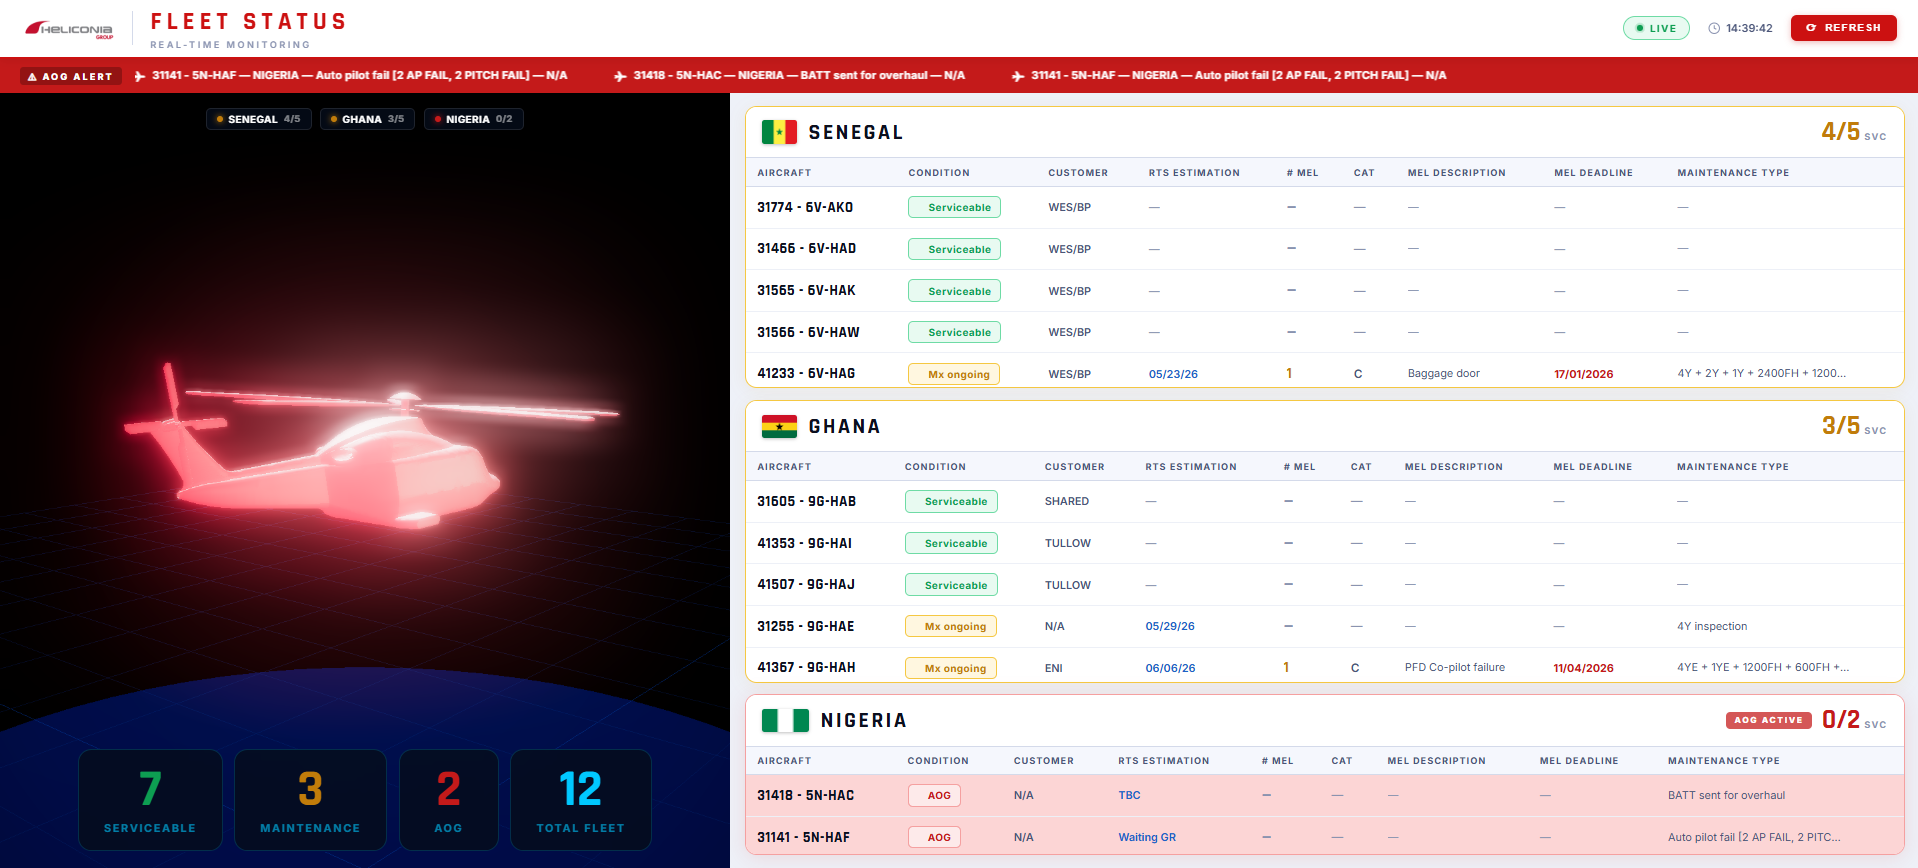
Task: Click the 14:39:42 time display
Action: 1749,28
